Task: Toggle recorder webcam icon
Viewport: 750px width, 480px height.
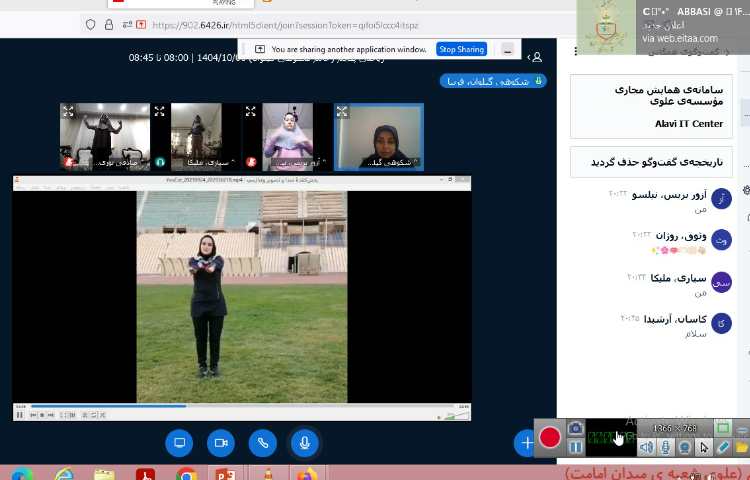Action: 684,447
